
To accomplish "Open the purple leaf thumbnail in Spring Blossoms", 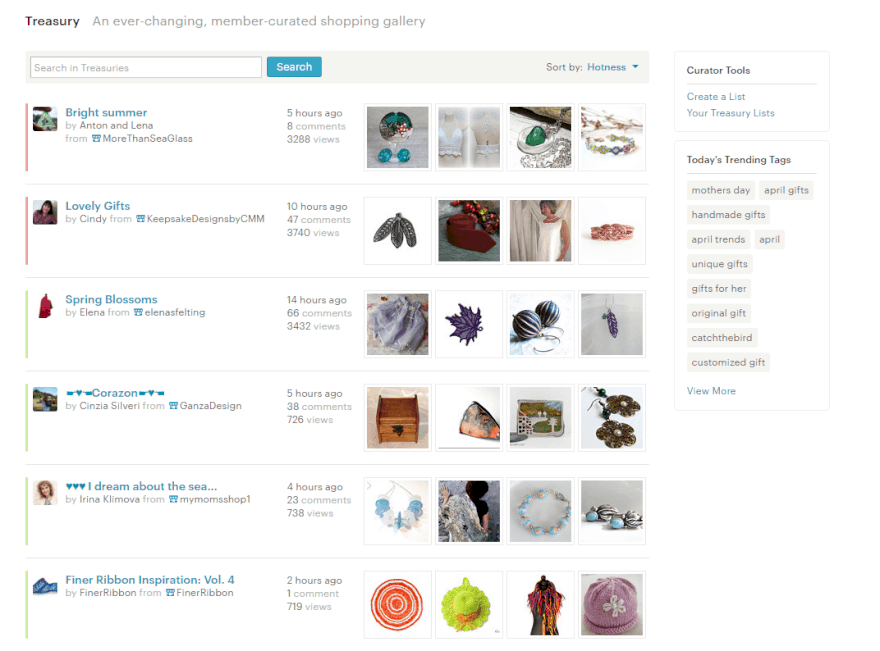I will pyautogui.click(x=469, y=324).
